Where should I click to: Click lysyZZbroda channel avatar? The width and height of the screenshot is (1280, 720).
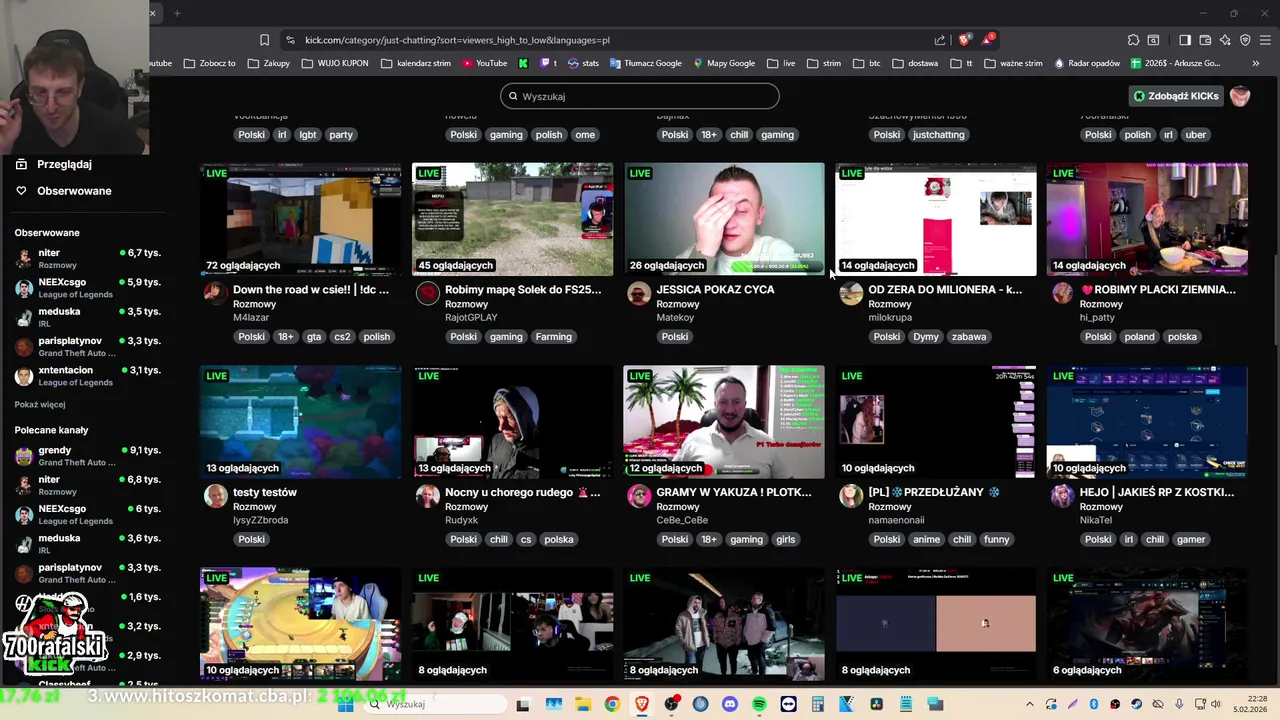pyautogui.click(x=215, y=496)
